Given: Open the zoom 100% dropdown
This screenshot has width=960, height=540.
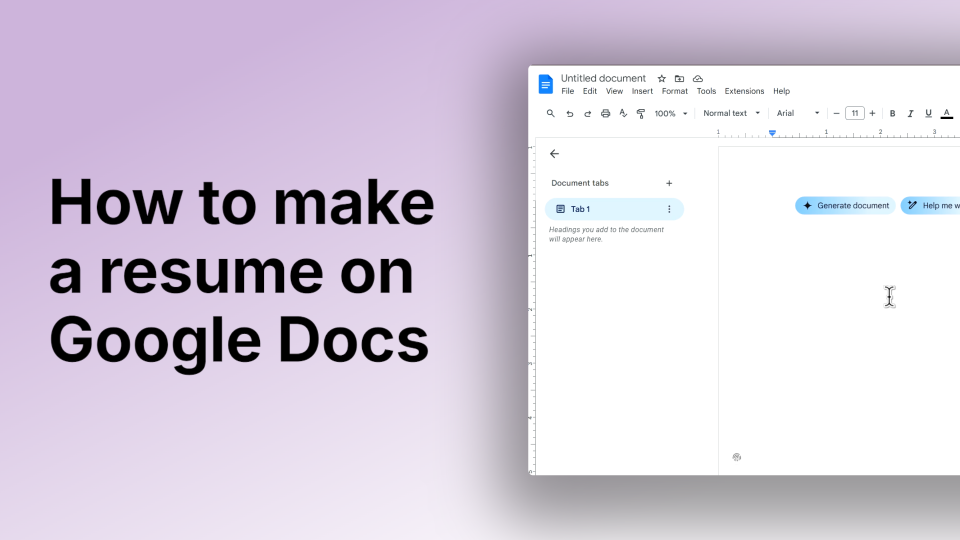Looking at the screenshot, I should 671,113.
